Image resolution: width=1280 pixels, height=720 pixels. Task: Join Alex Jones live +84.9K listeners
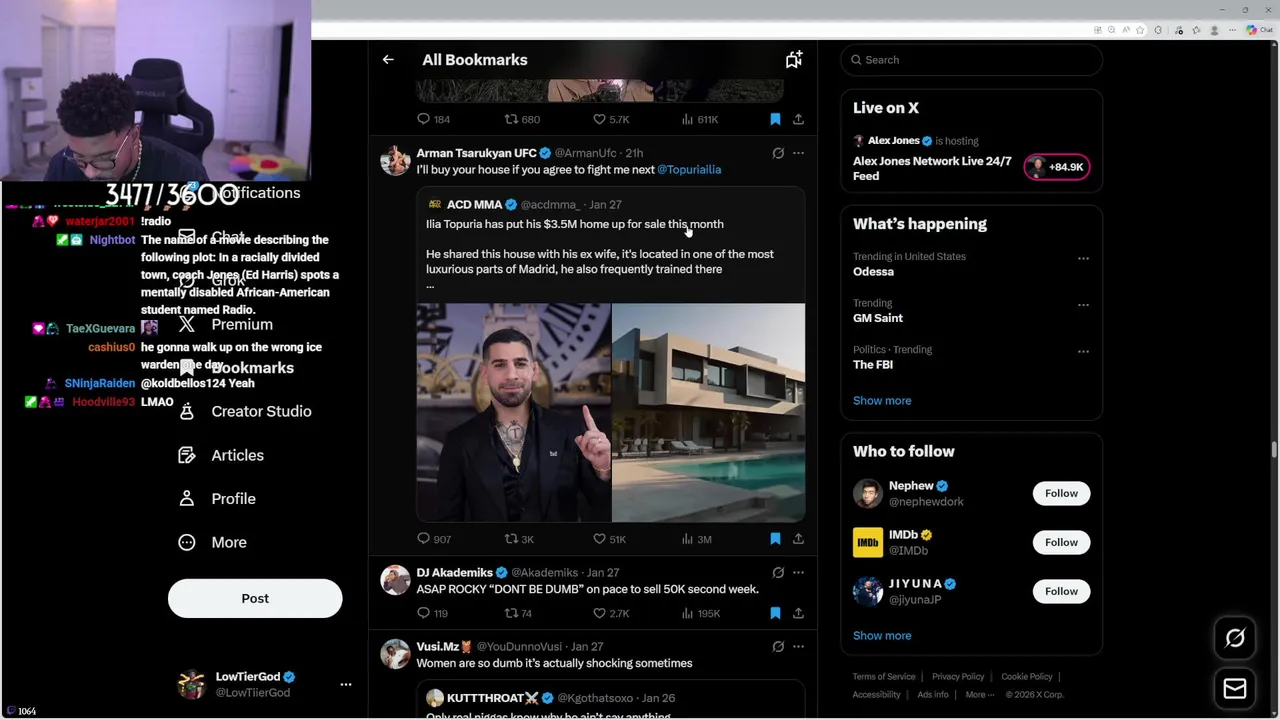1057,167
